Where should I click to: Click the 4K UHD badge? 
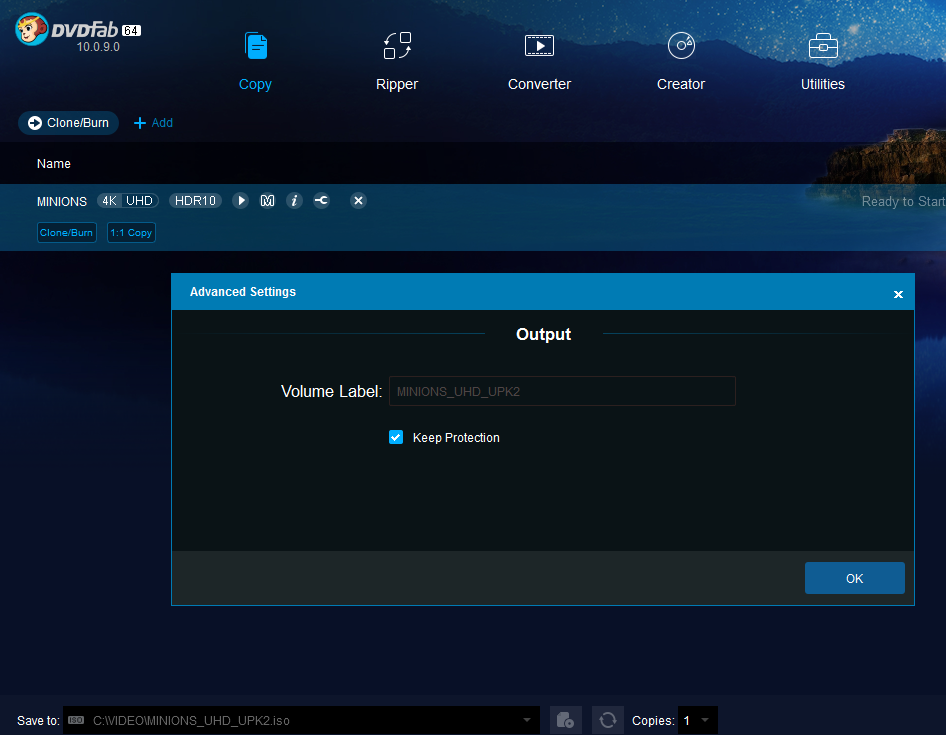128,201
